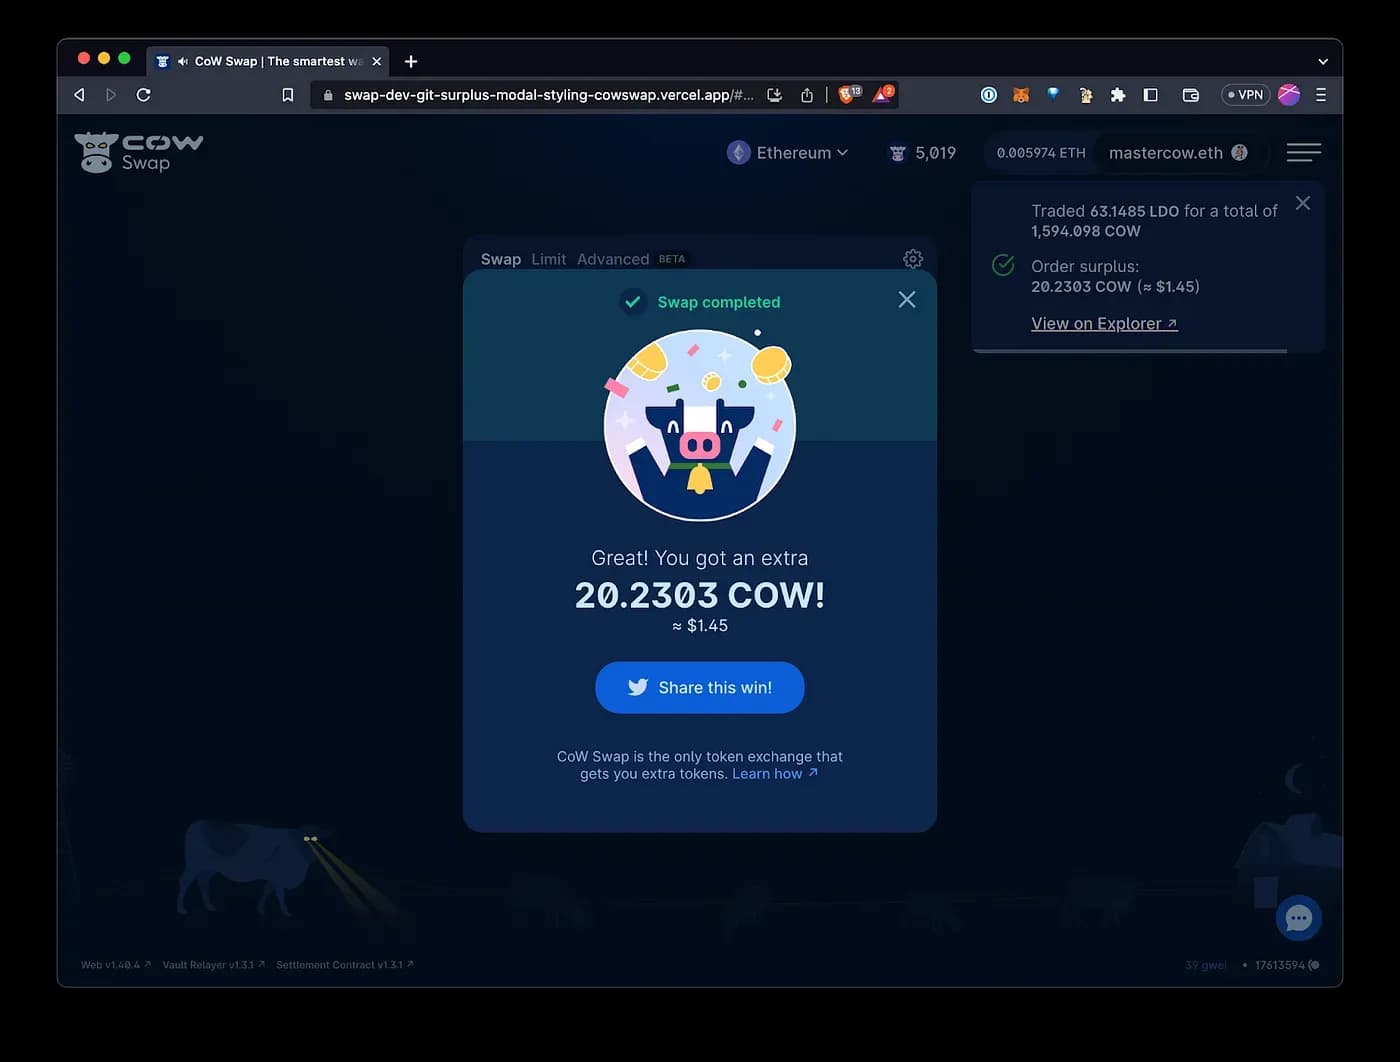Select the Advanced BETA tab
Screen dimensions: 1400x1062
pos(613,258)
